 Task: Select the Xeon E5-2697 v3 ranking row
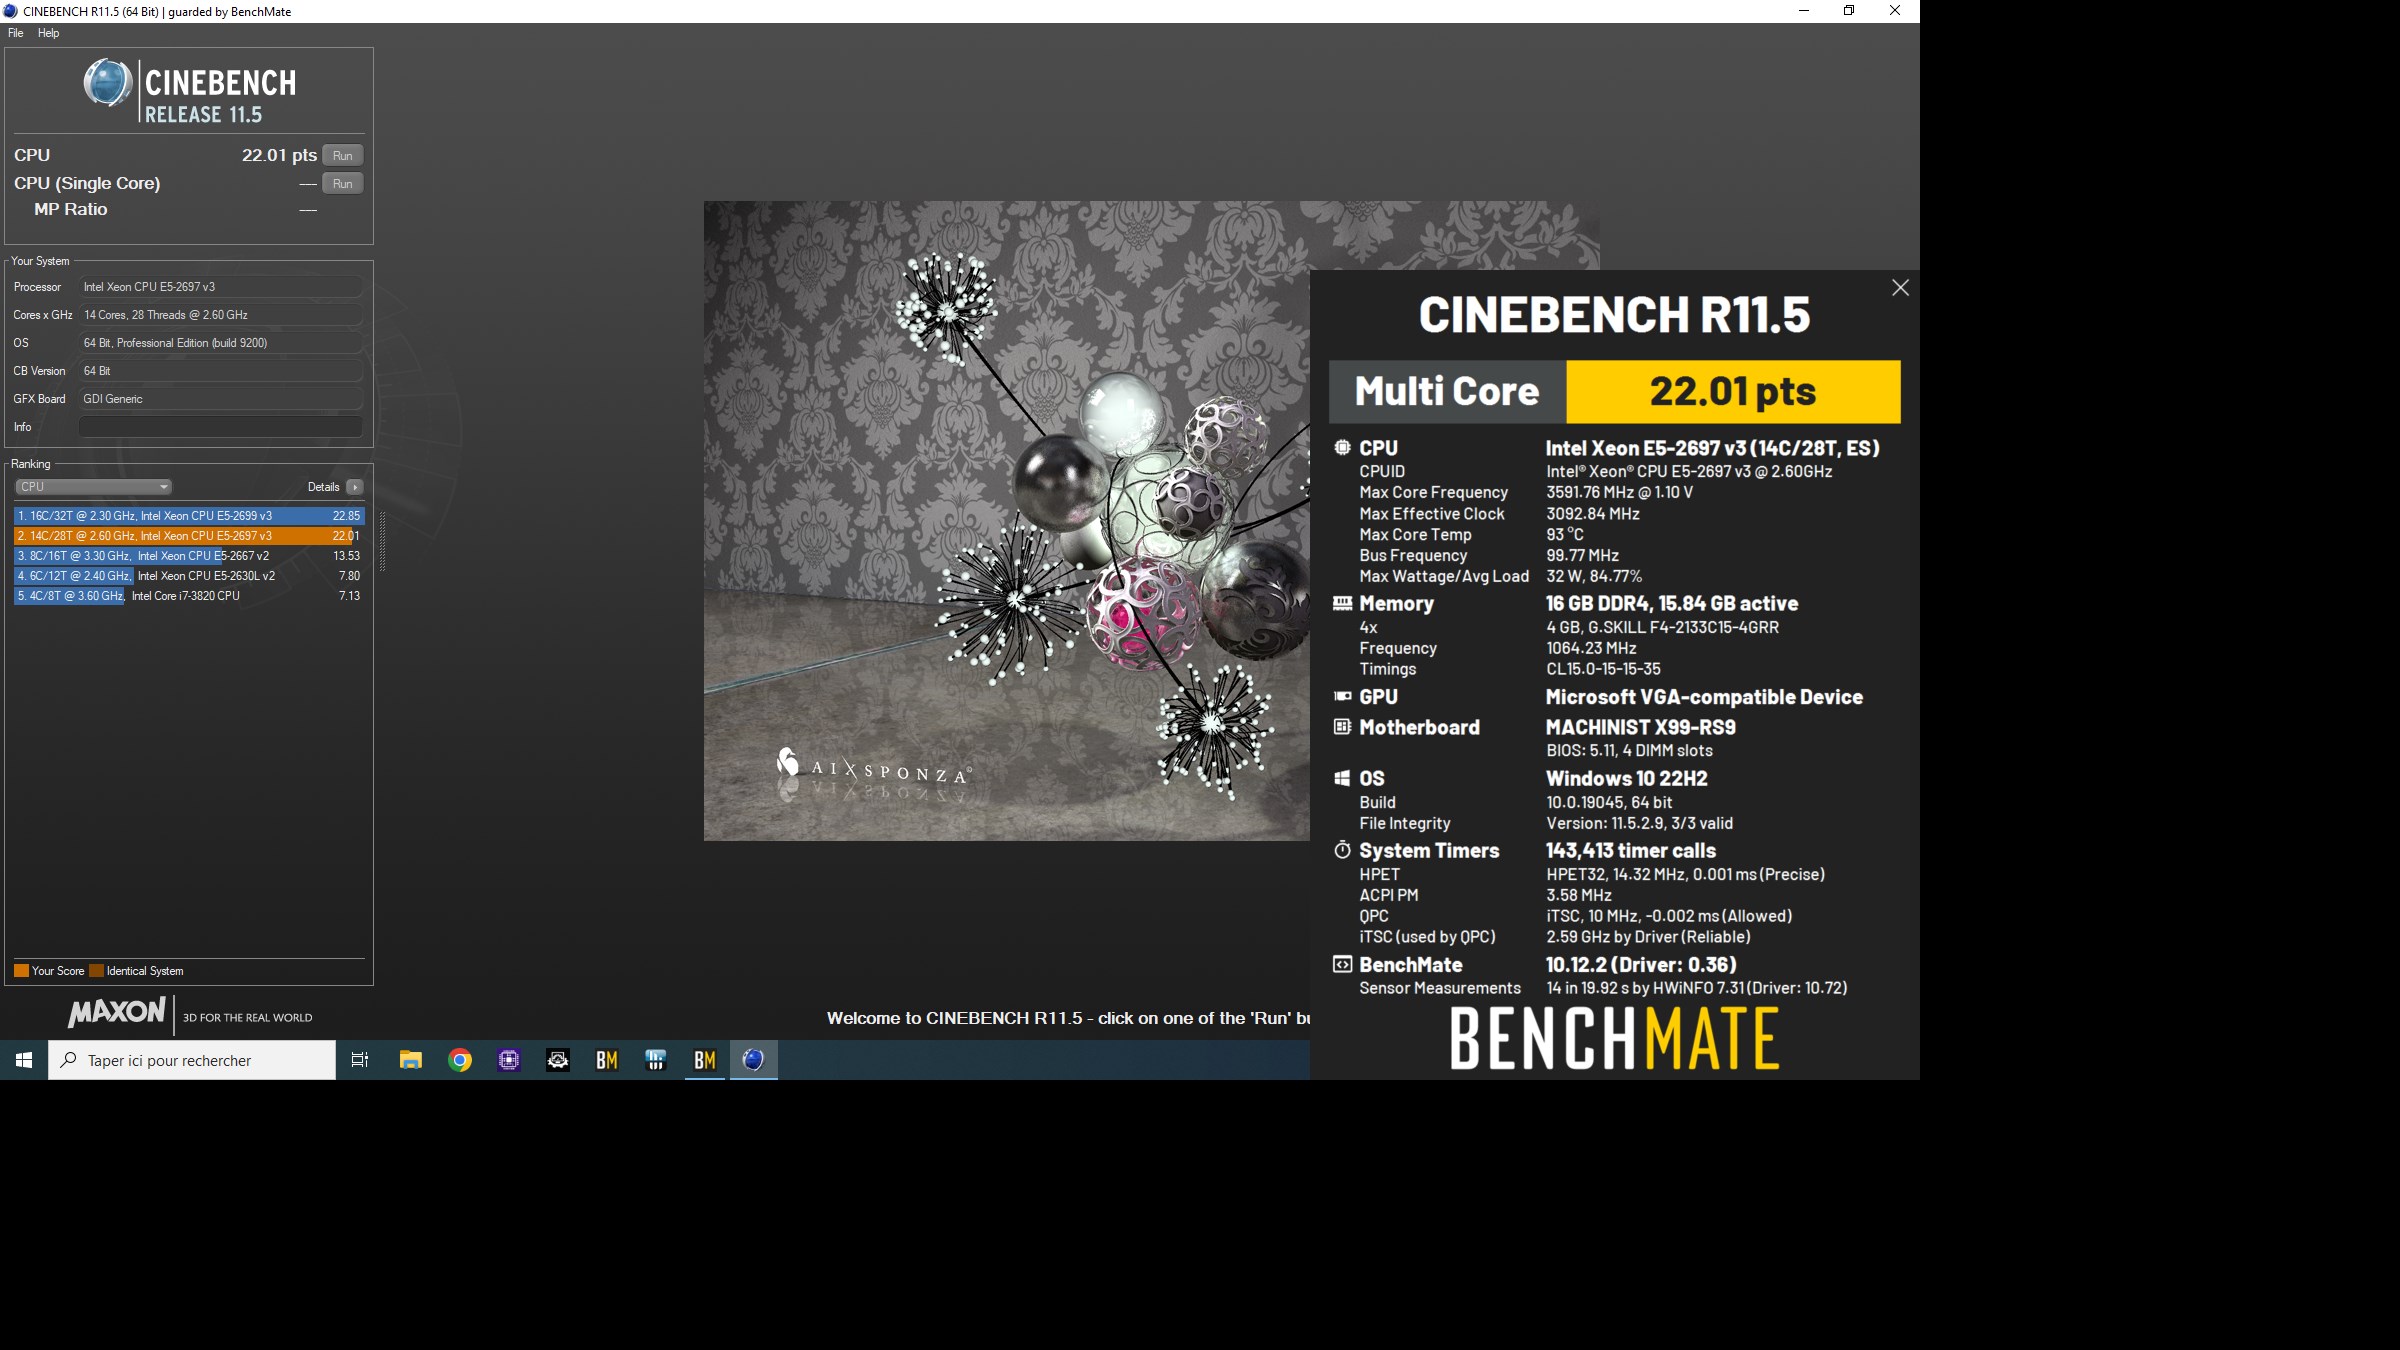click(x=189, y=536)
